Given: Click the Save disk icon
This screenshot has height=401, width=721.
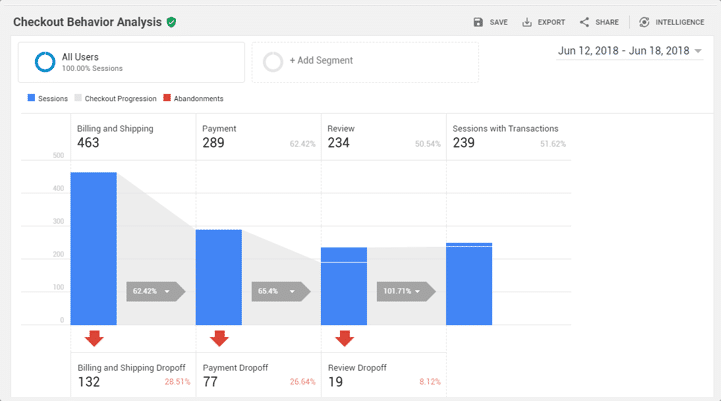Looking at the screenshot, I should tap(478, 22).
